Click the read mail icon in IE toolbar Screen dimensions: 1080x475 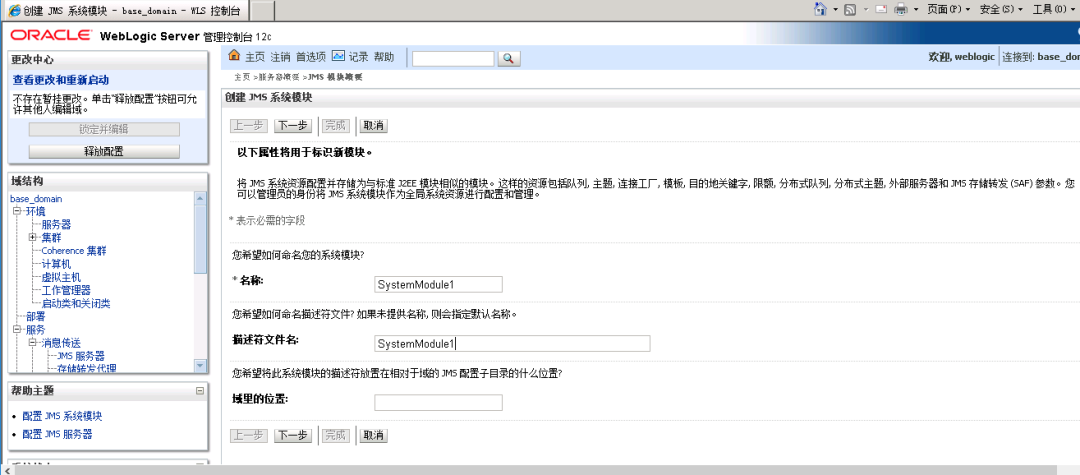[x=881, y=10]
